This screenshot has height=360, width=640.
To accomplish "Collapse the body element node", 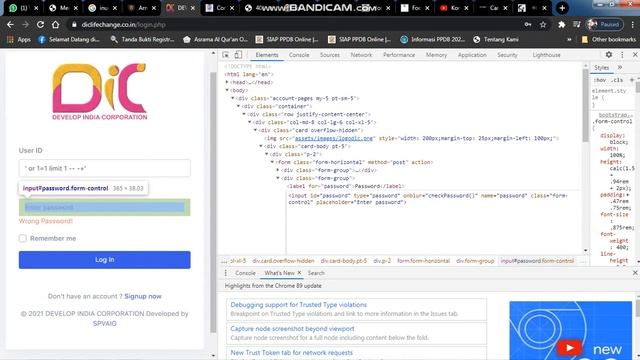I will 227,90.
